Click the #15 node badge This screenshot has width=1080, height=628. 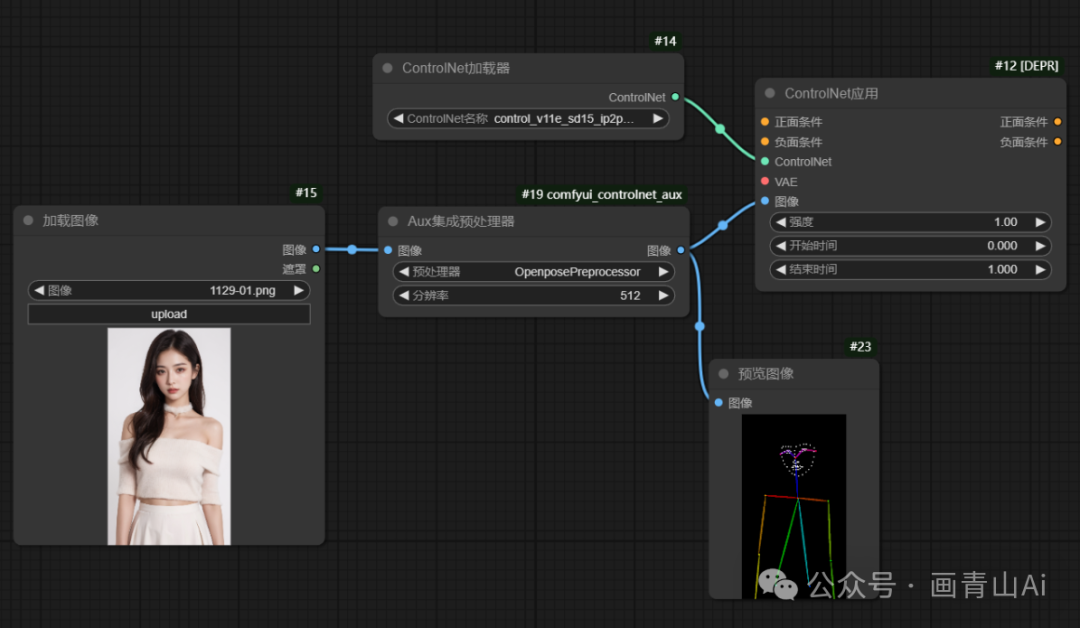point(307,193)
